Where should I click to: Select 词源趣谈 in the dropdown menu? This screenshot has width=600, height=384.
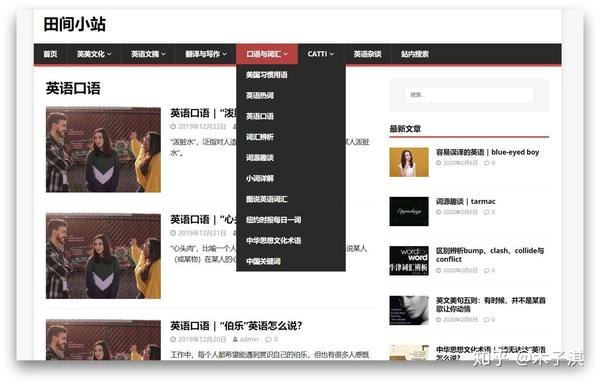tap(260, 158)
